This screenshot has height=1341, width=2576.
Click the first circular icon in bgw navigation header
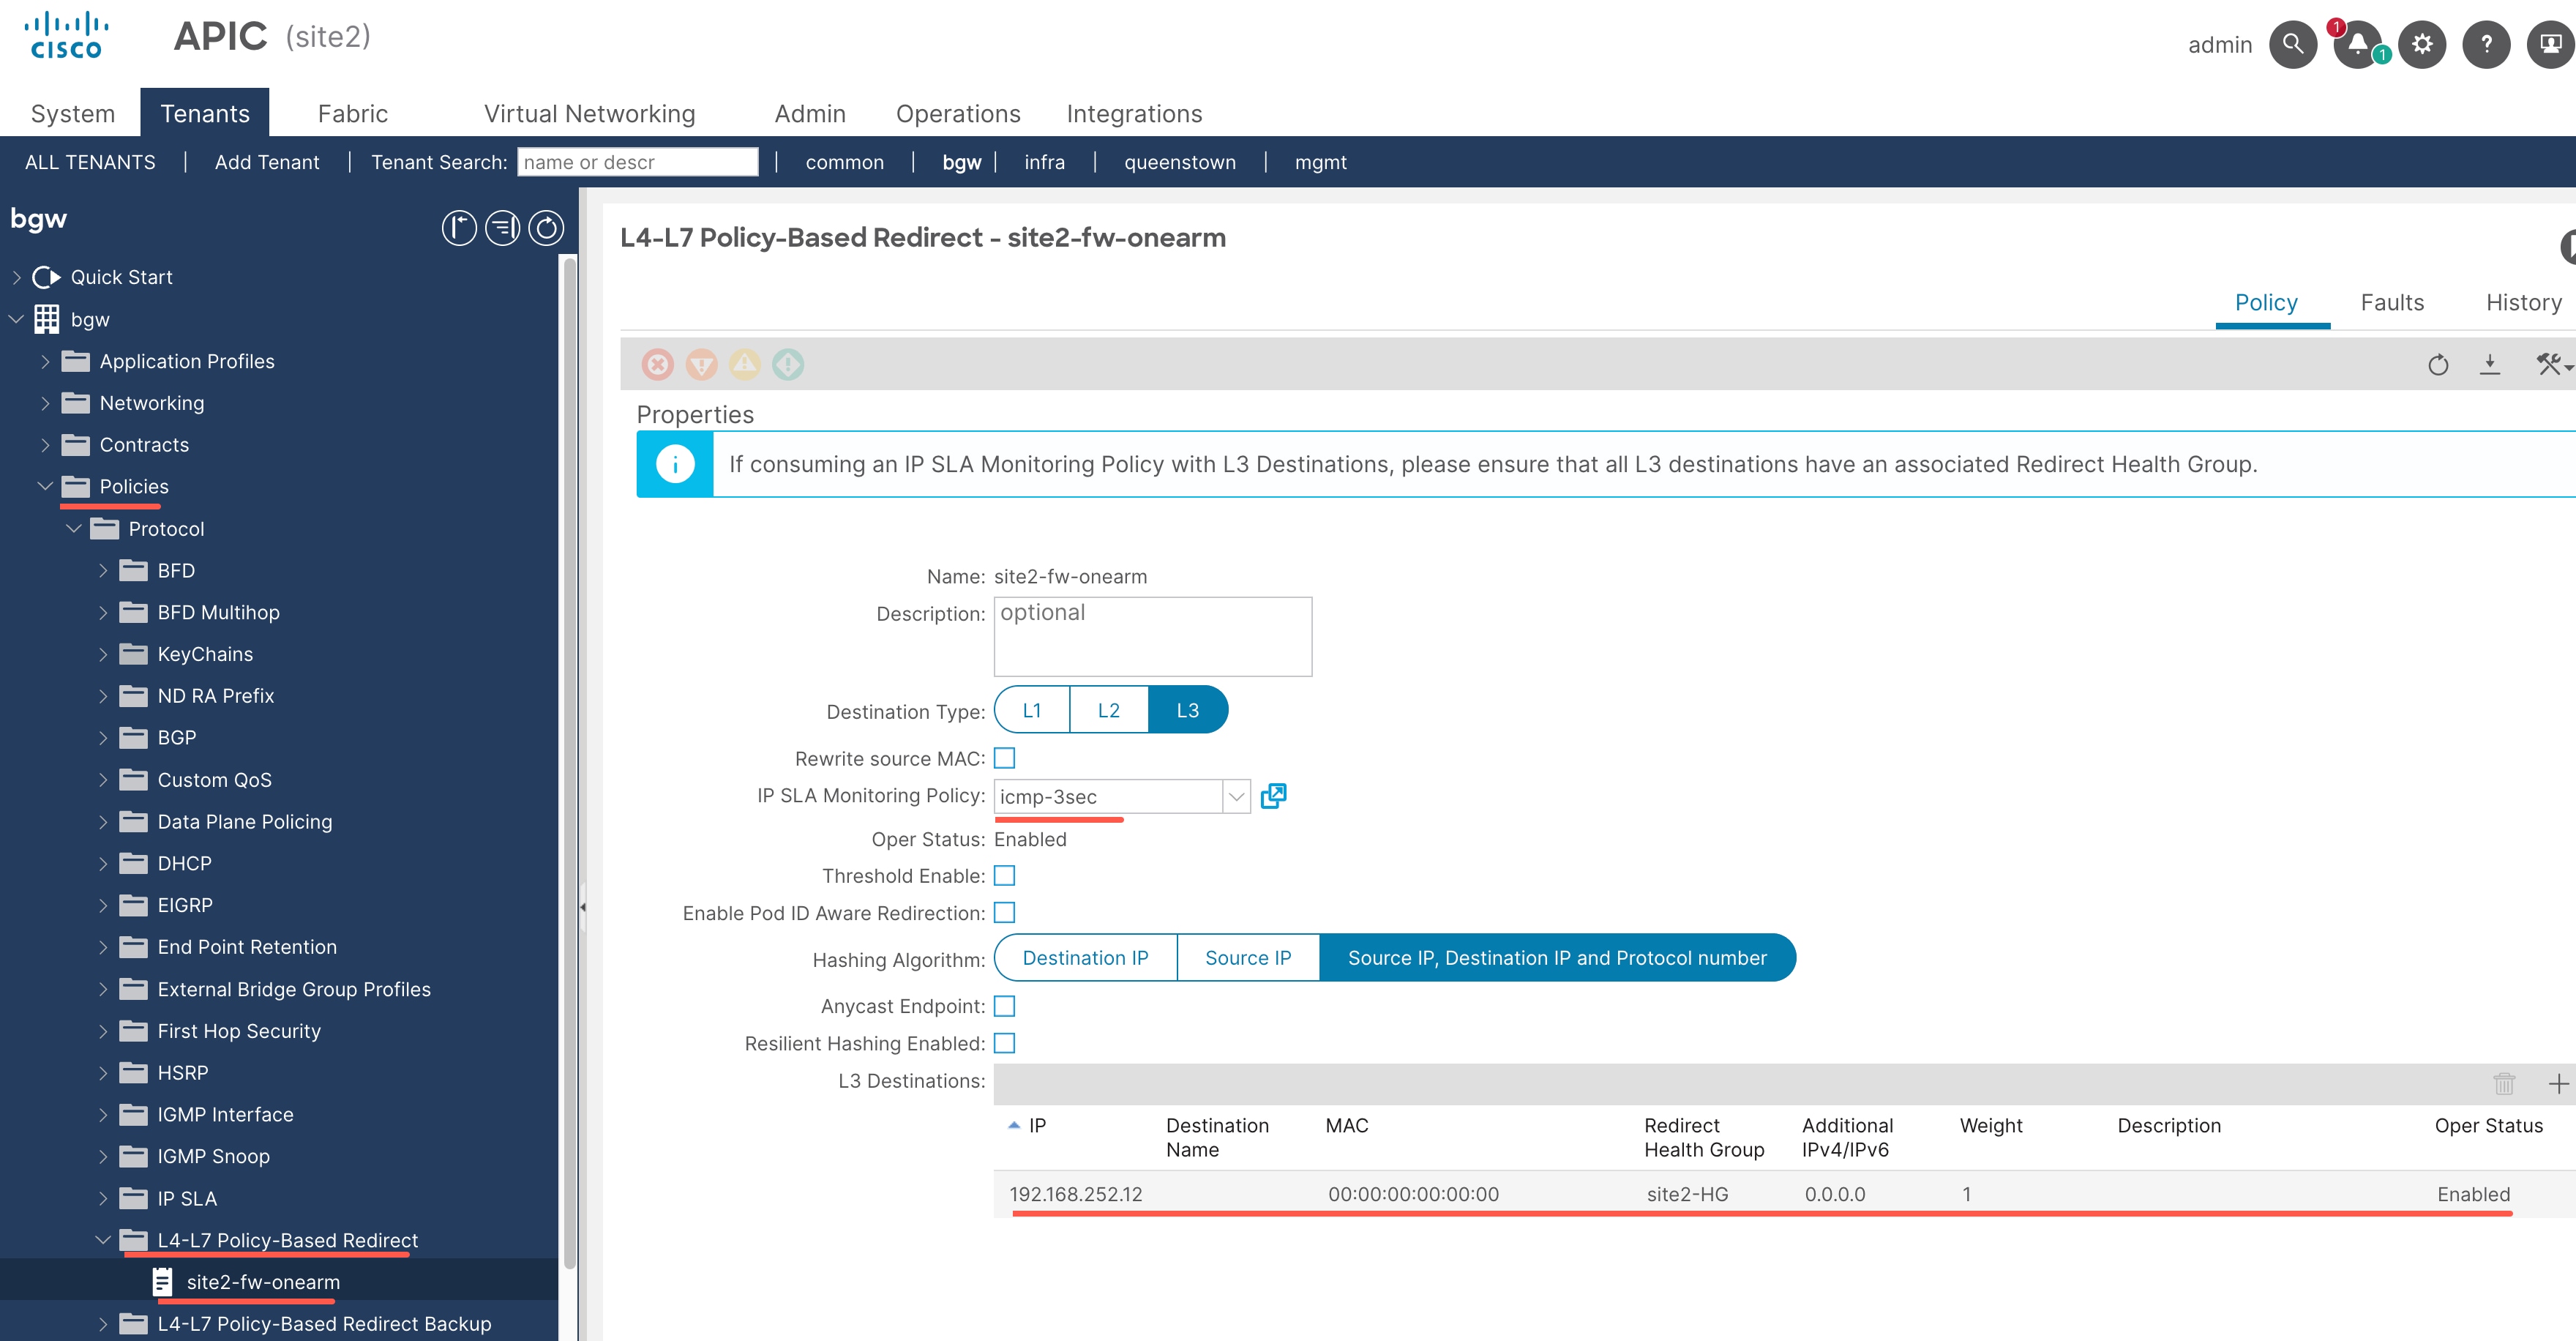click(x=459, y=228)
